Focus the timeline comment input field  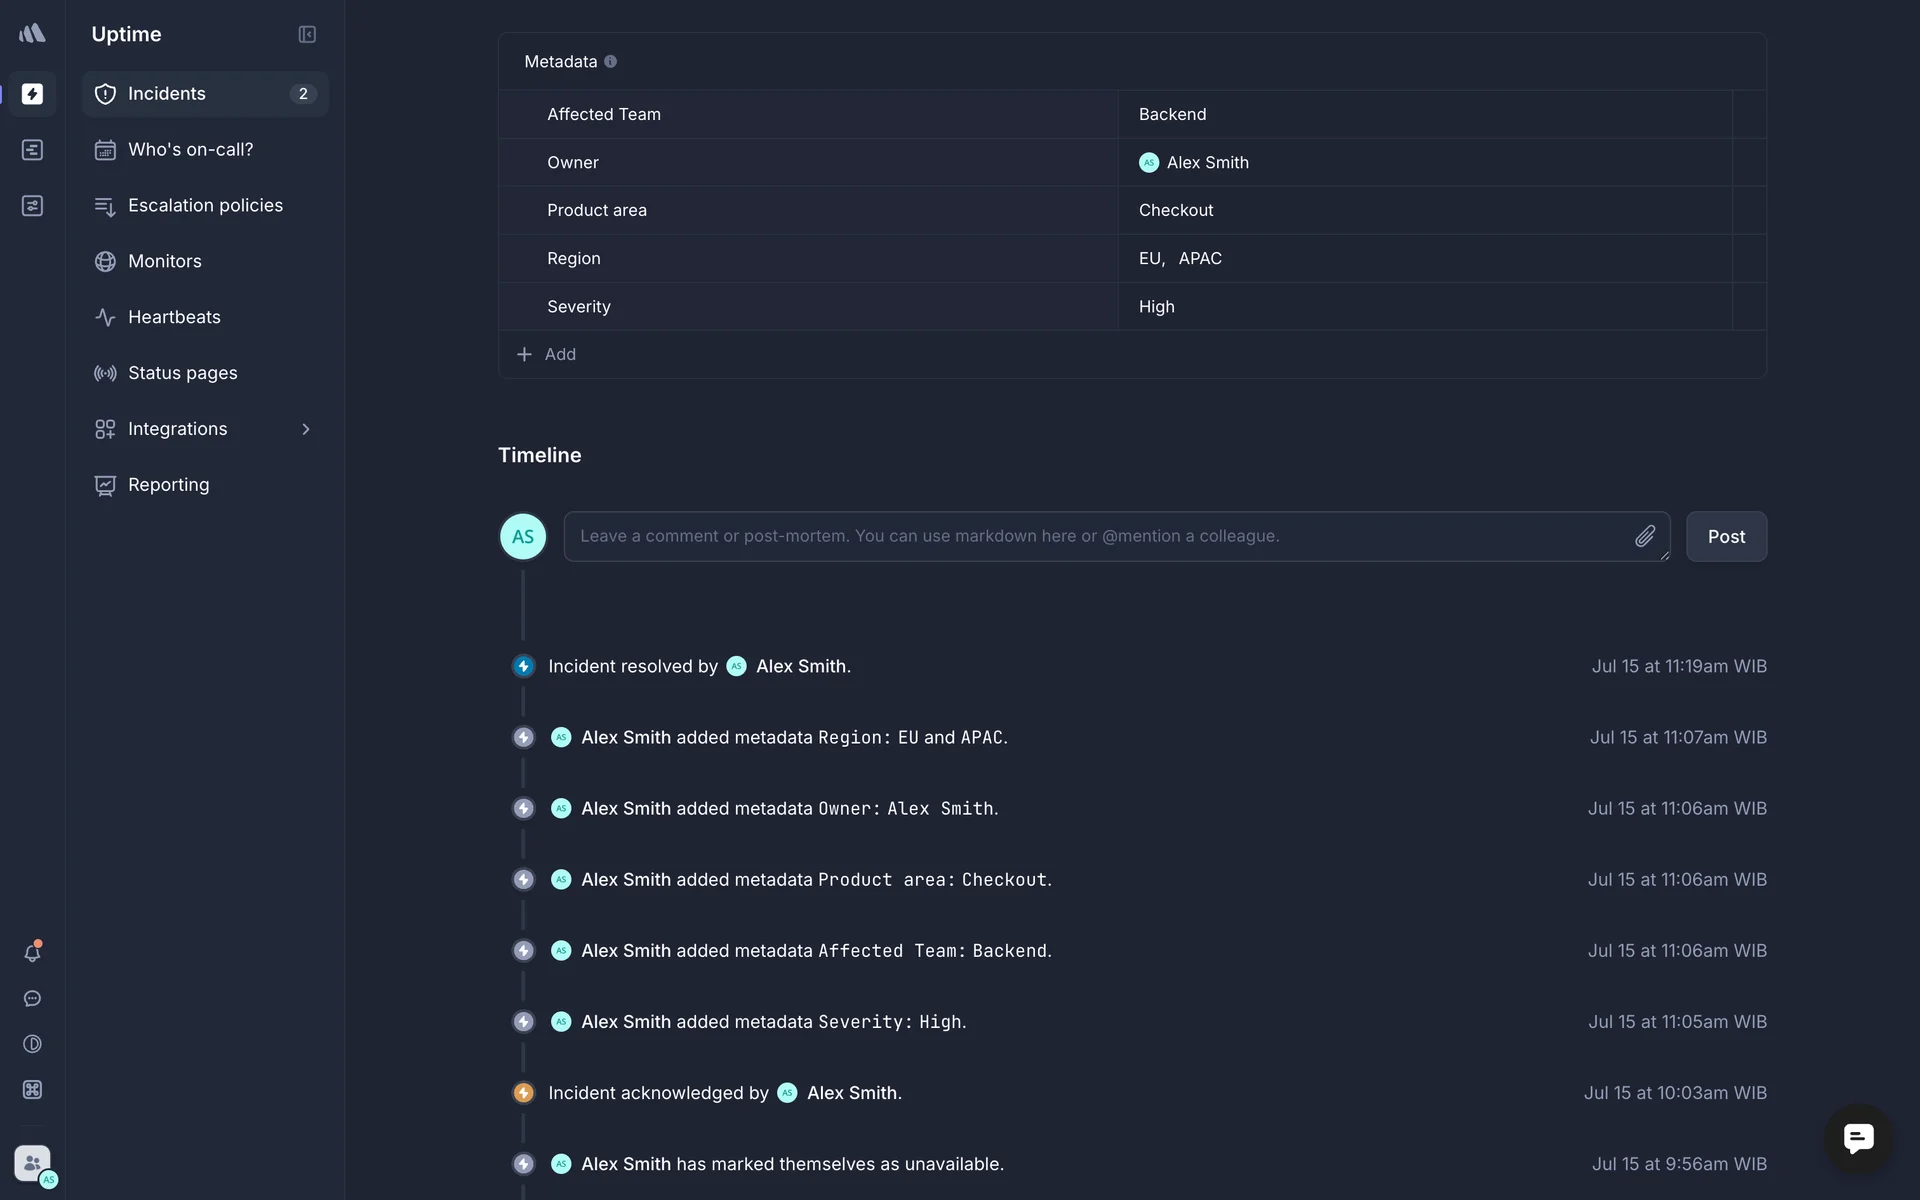1100,537
